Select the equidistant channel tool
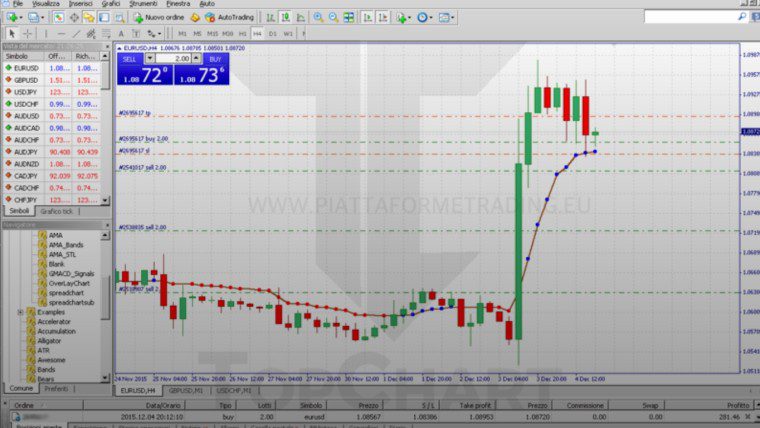760x428 pixels. click(91, 33)
